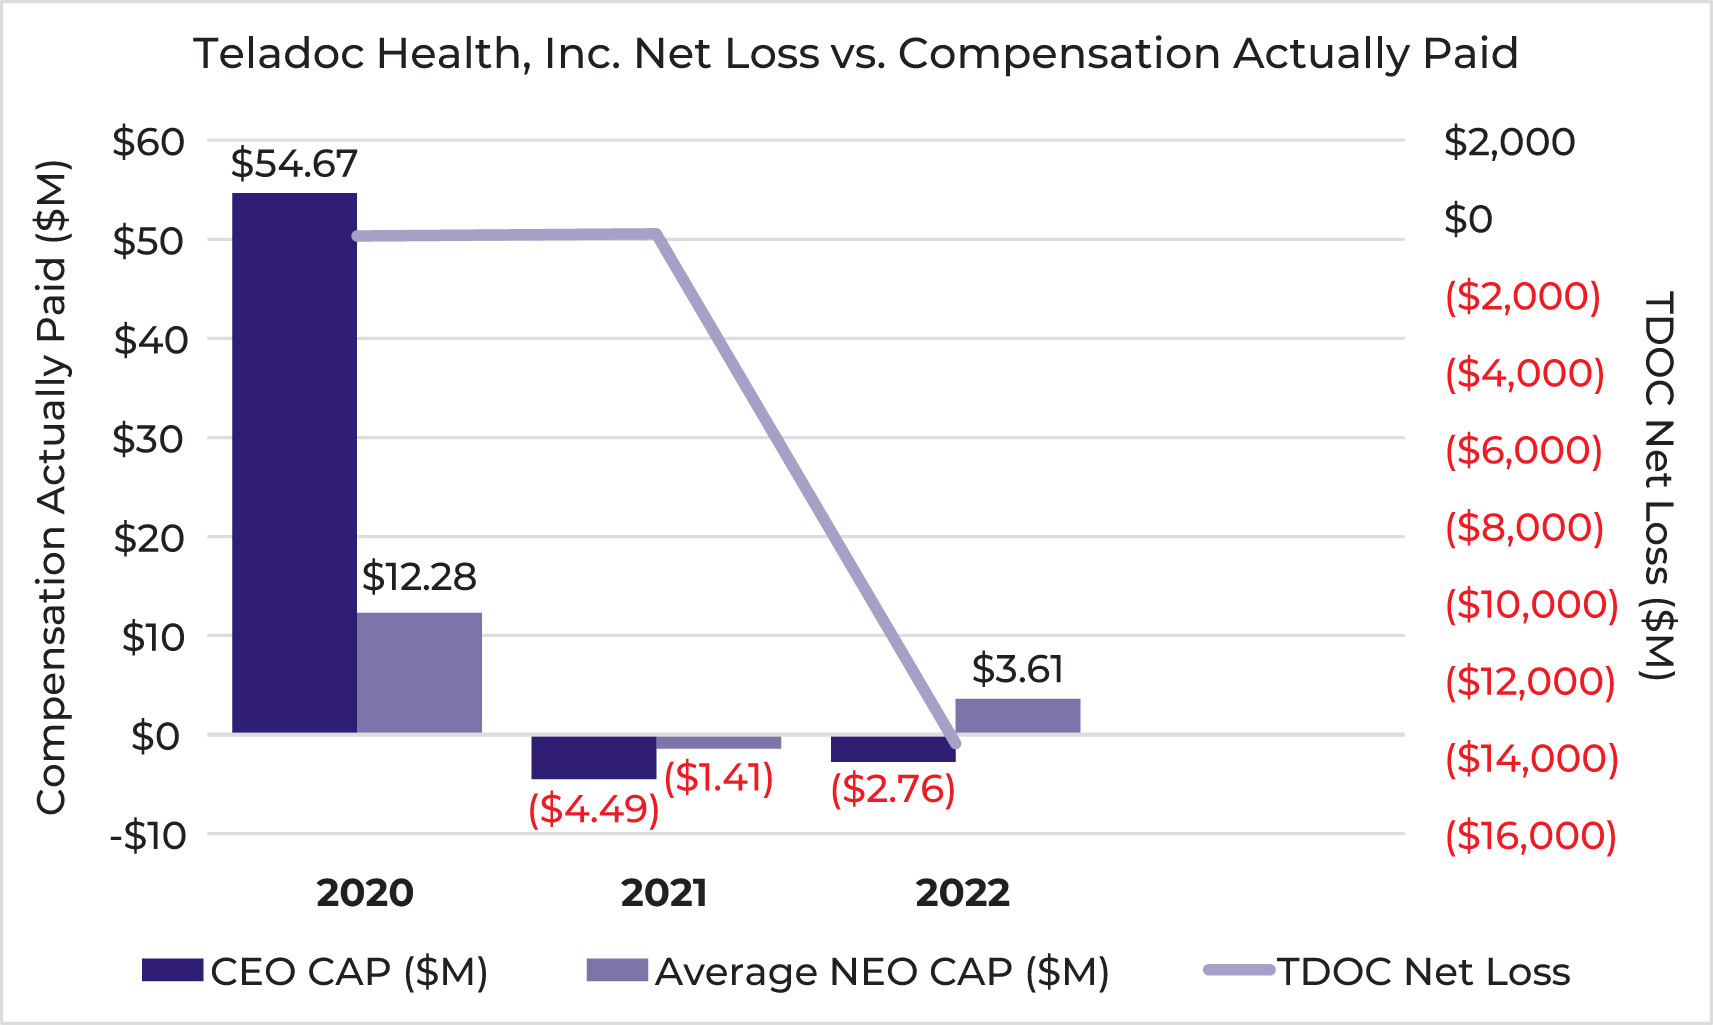Select the 2022 Average NEO CAP bar
The width and height of the screenshot is (1713, 1025).
click(x=1017, y=716)
